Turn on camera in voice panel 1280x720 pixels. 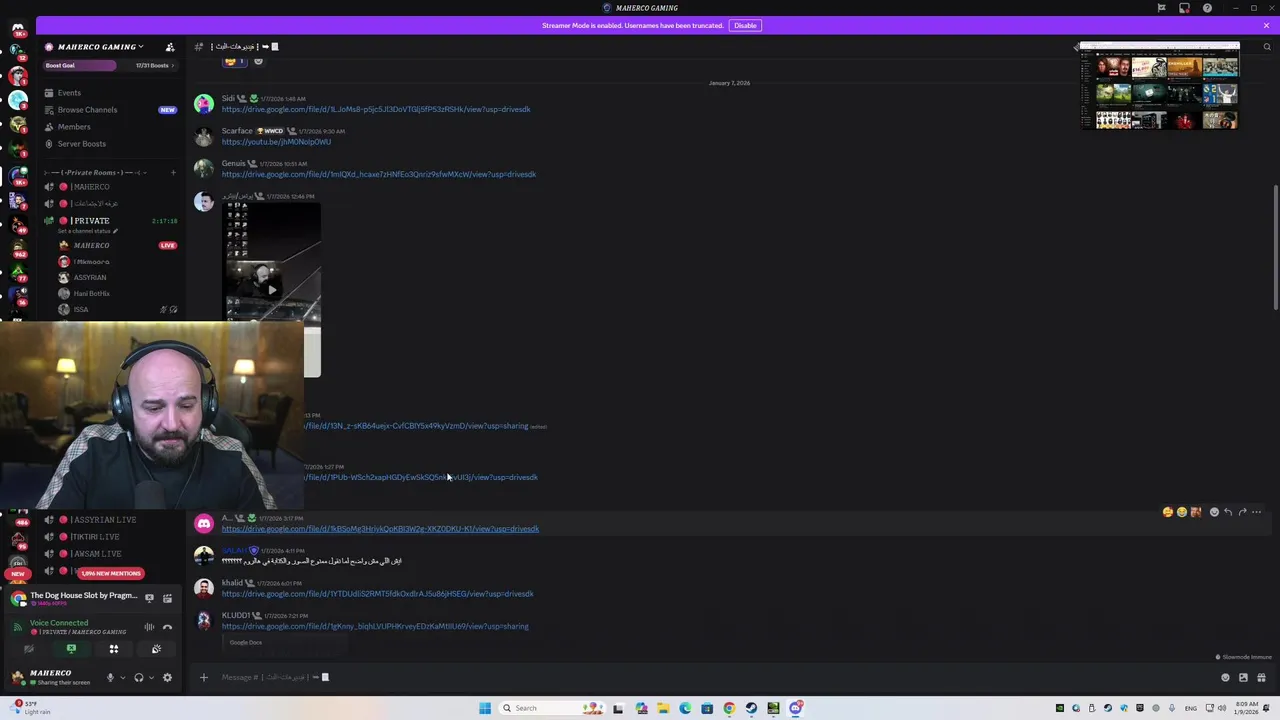pos(29,649)
